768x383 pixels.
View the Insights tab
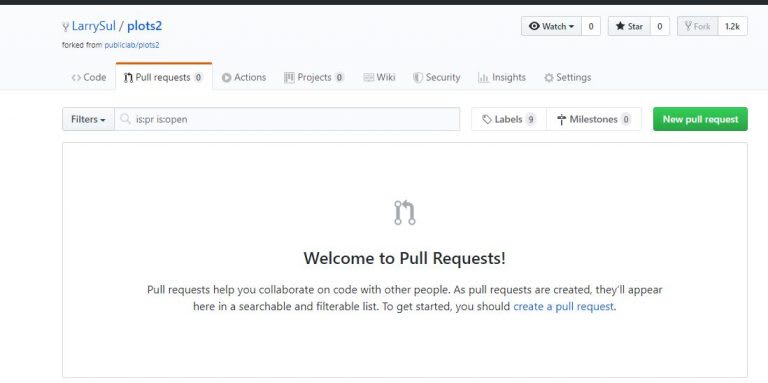pyautogui.click(x=502, y=77)
